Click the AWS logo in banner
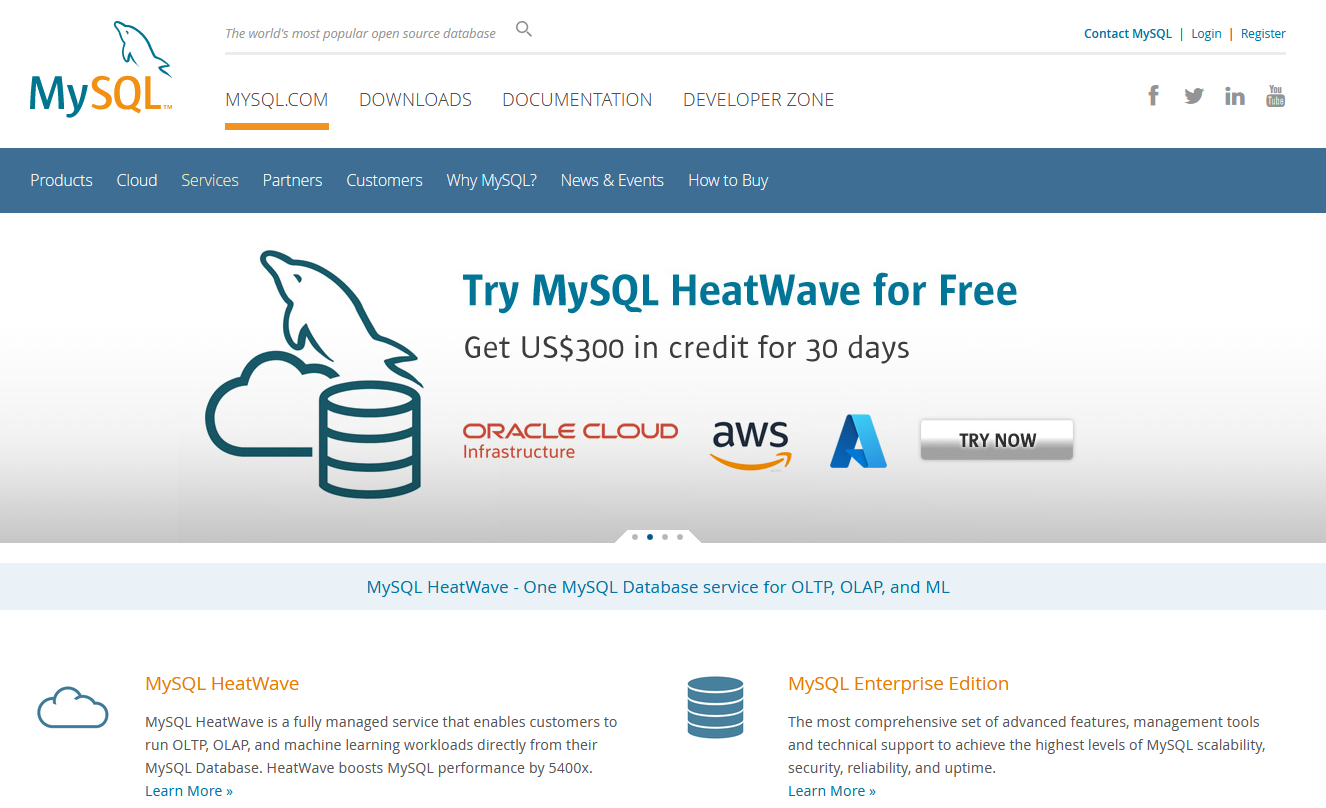Viewport: 1326px width, 808px height. click(751, 445)
